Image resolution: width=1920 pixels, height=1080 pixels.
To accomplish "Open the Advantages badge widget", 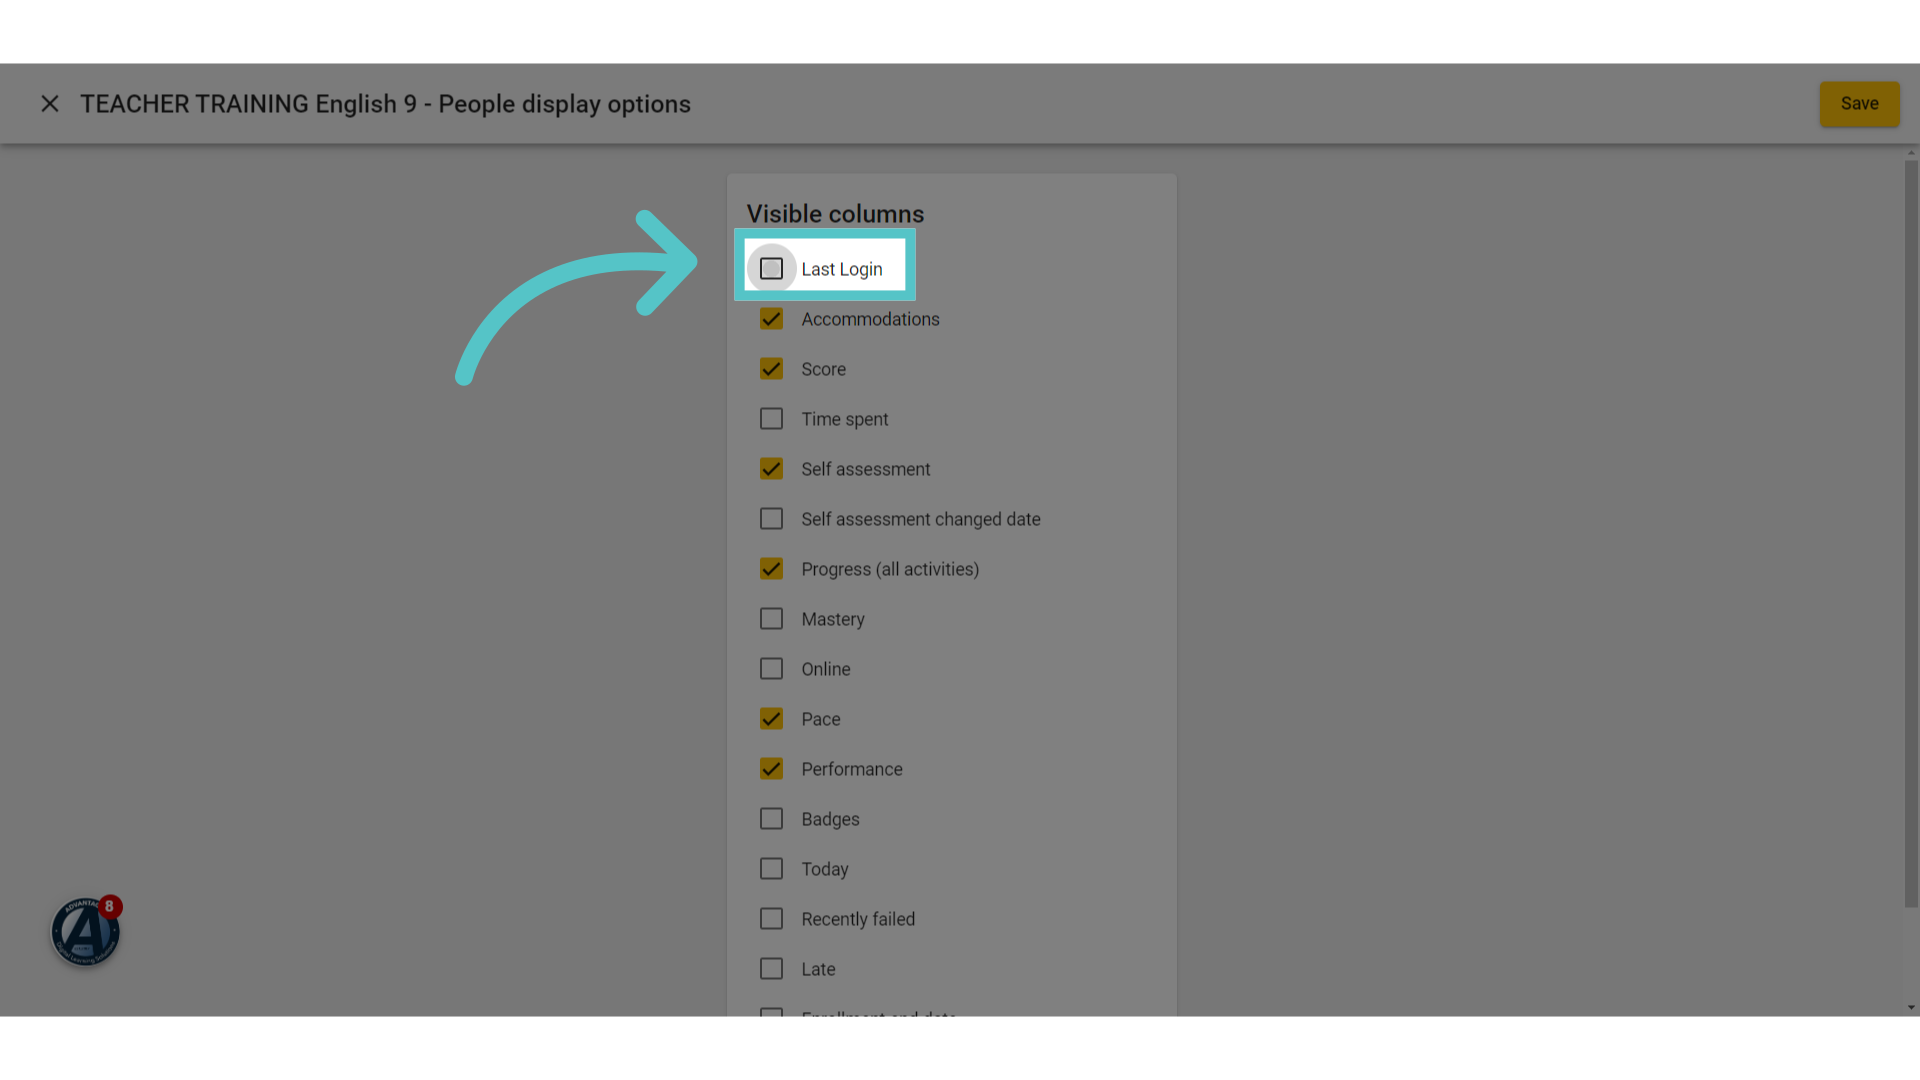I will click(86, 932).
